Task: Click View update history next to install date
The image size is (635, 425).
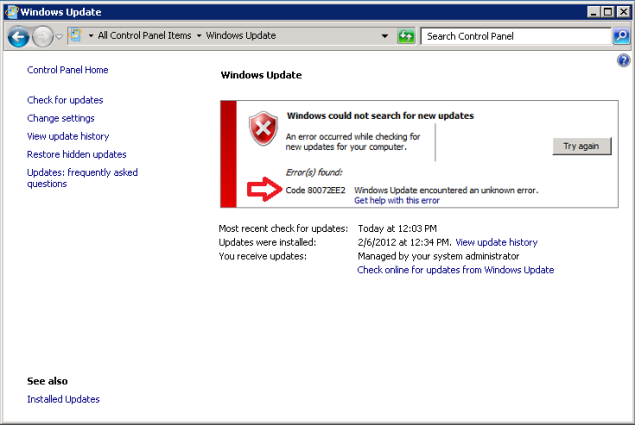Action: (x=496, y=242)
